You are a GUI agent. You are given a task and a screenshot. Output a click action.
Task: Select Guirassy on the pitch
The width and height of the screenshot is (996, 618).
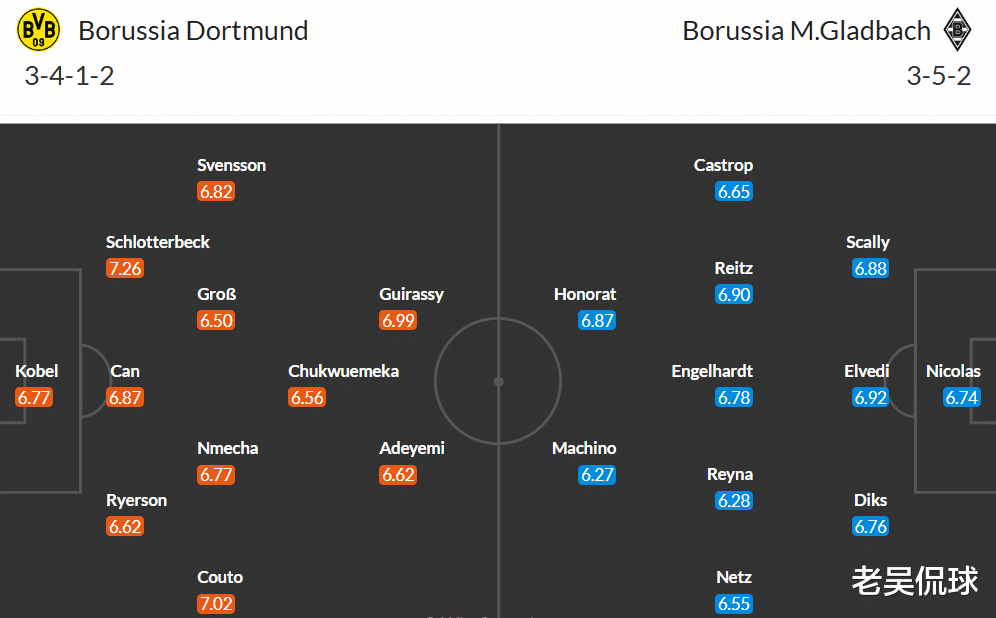(411, 294)
